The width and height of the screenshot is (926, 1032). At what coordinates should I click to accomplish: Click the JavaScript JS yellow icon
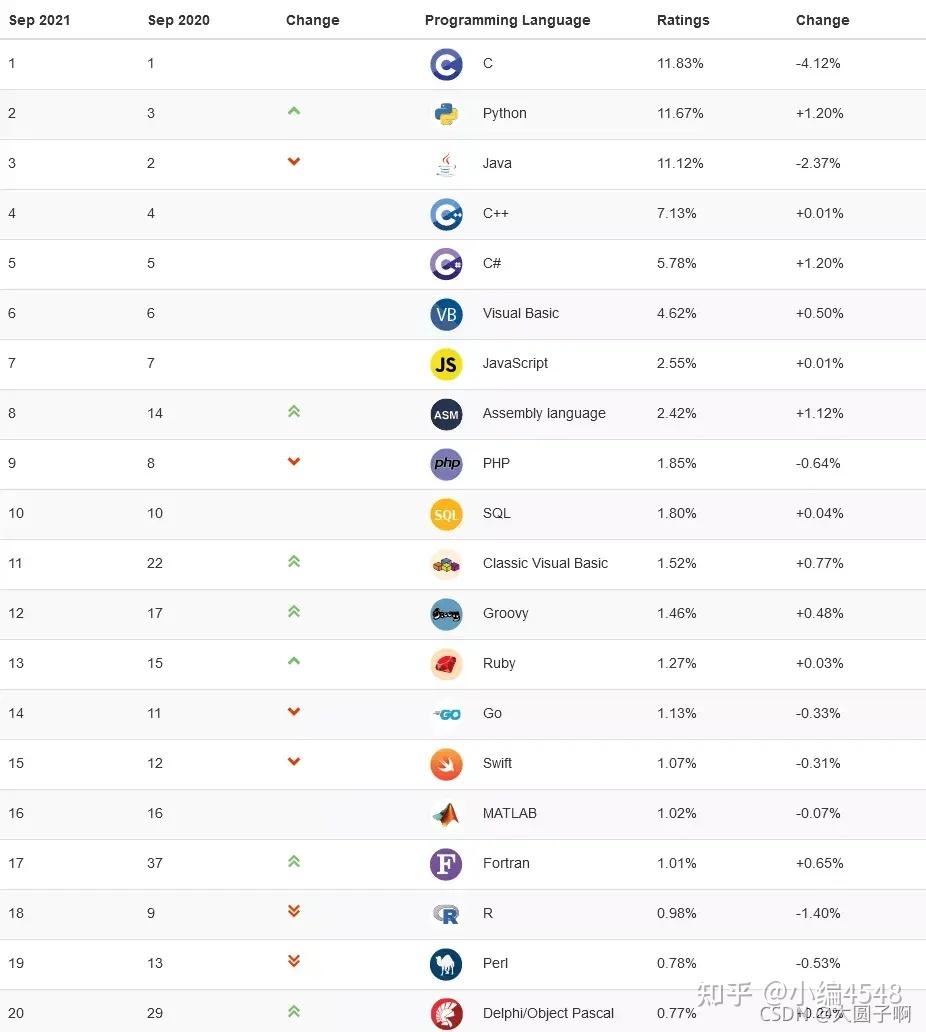(446, 364)
